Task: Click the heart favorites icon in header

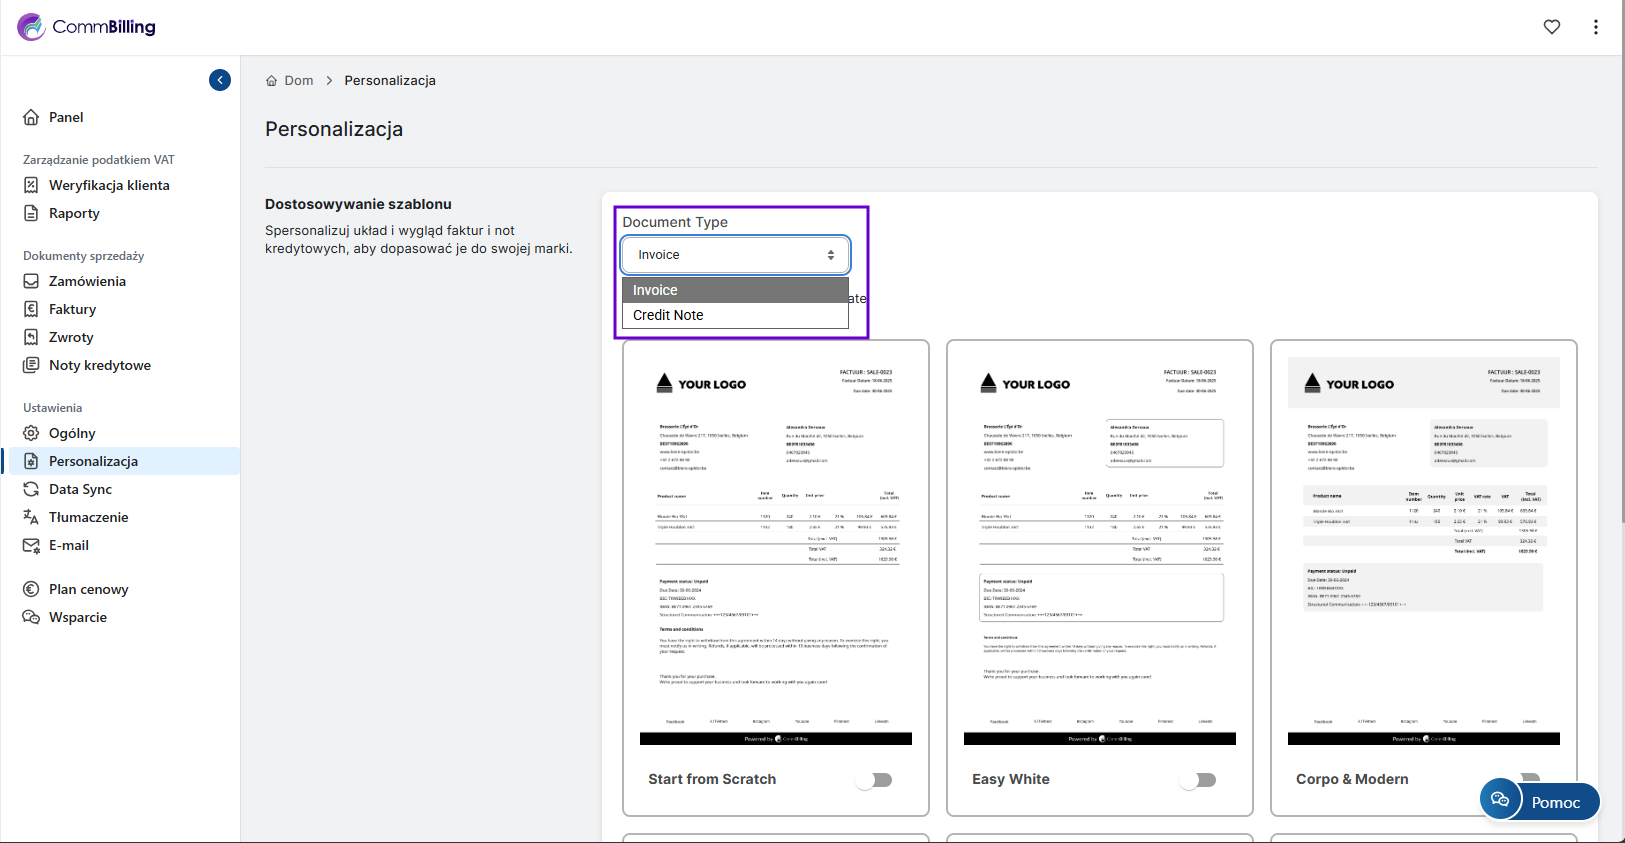Action: 1551,27
